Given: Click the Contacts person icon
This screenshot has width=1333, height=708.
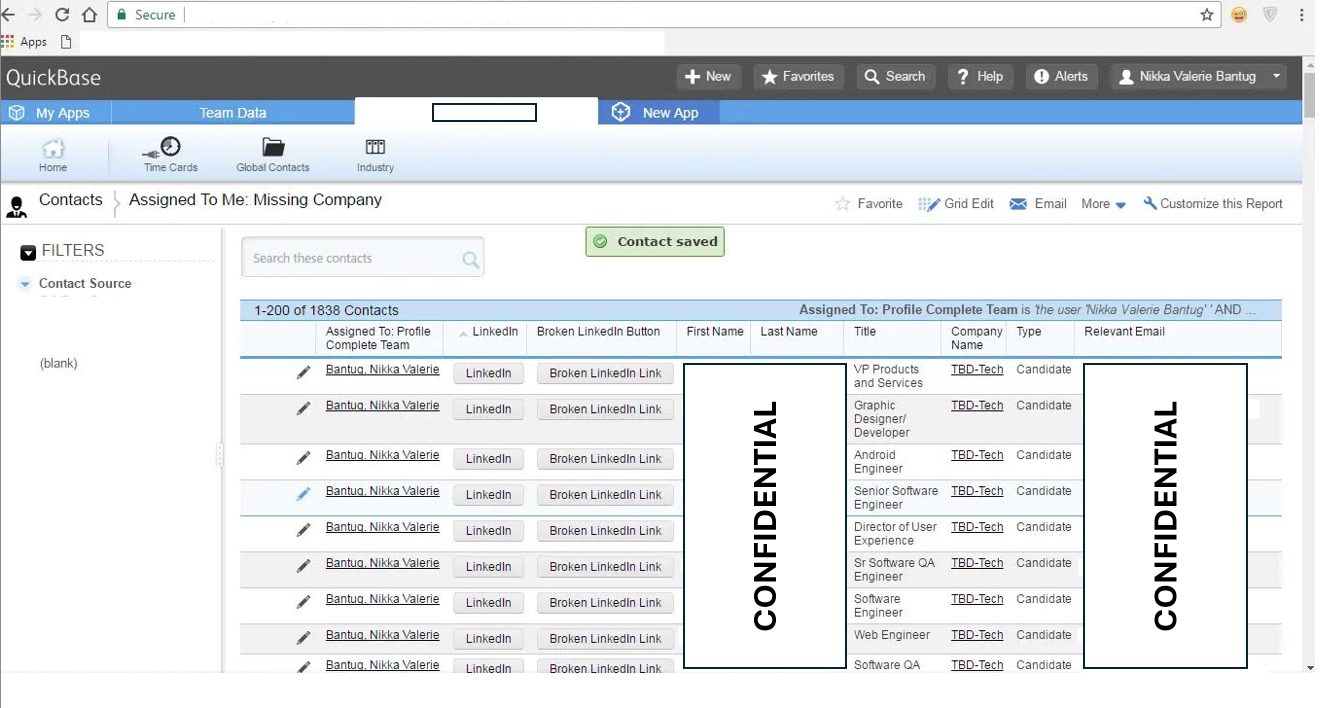Looking at the screenshot, I should (17, 207).
